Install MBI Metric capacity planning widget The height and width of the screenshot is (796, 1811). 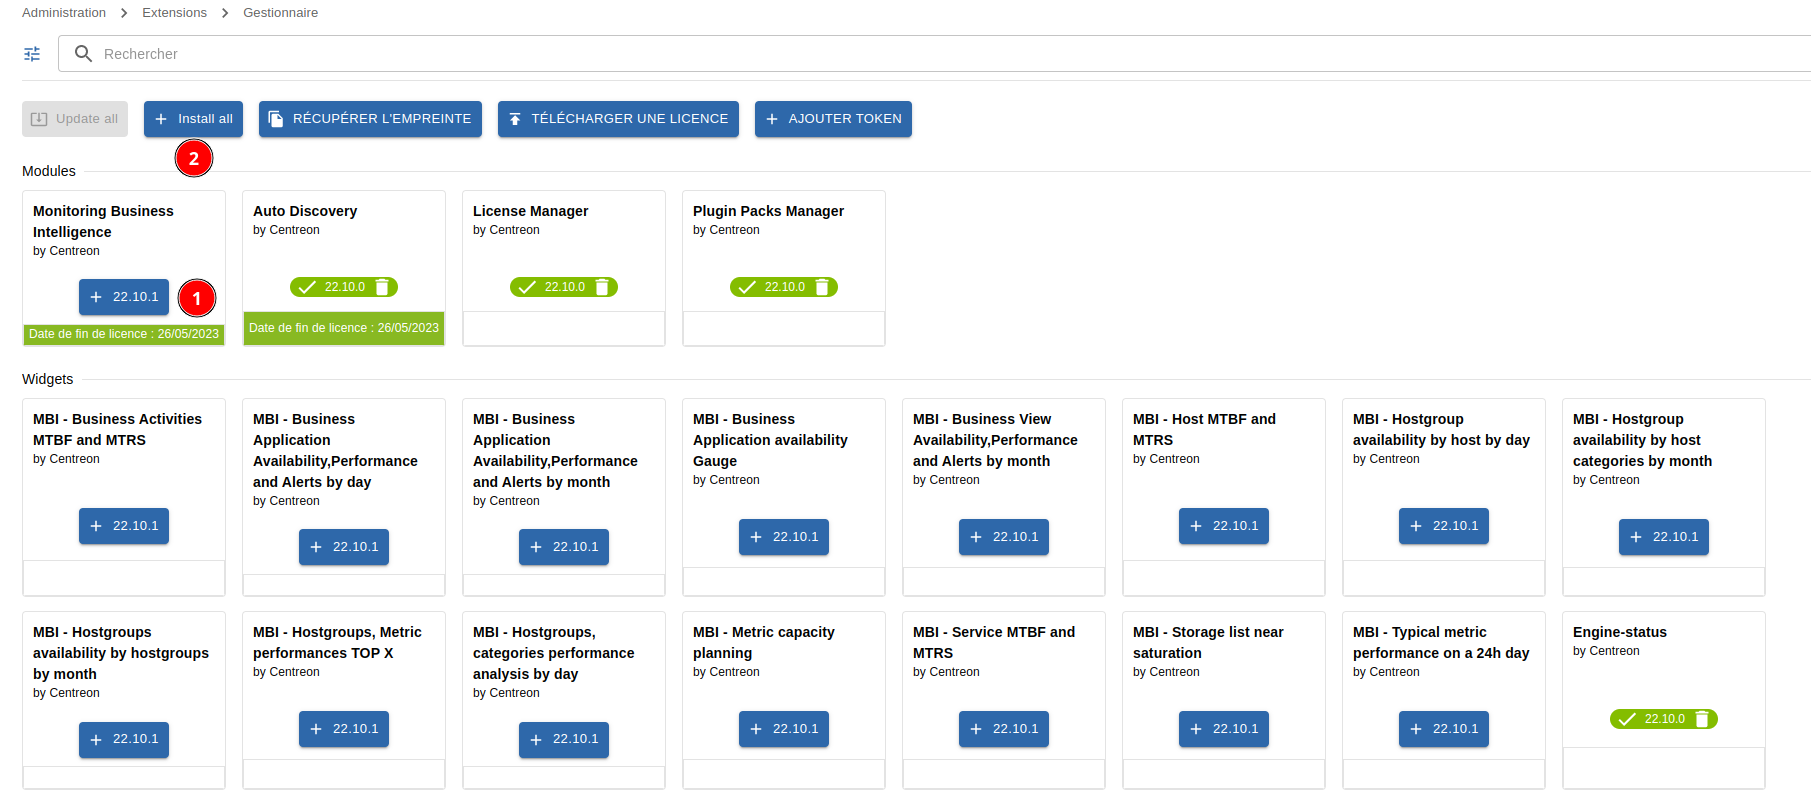pos(784,729)
